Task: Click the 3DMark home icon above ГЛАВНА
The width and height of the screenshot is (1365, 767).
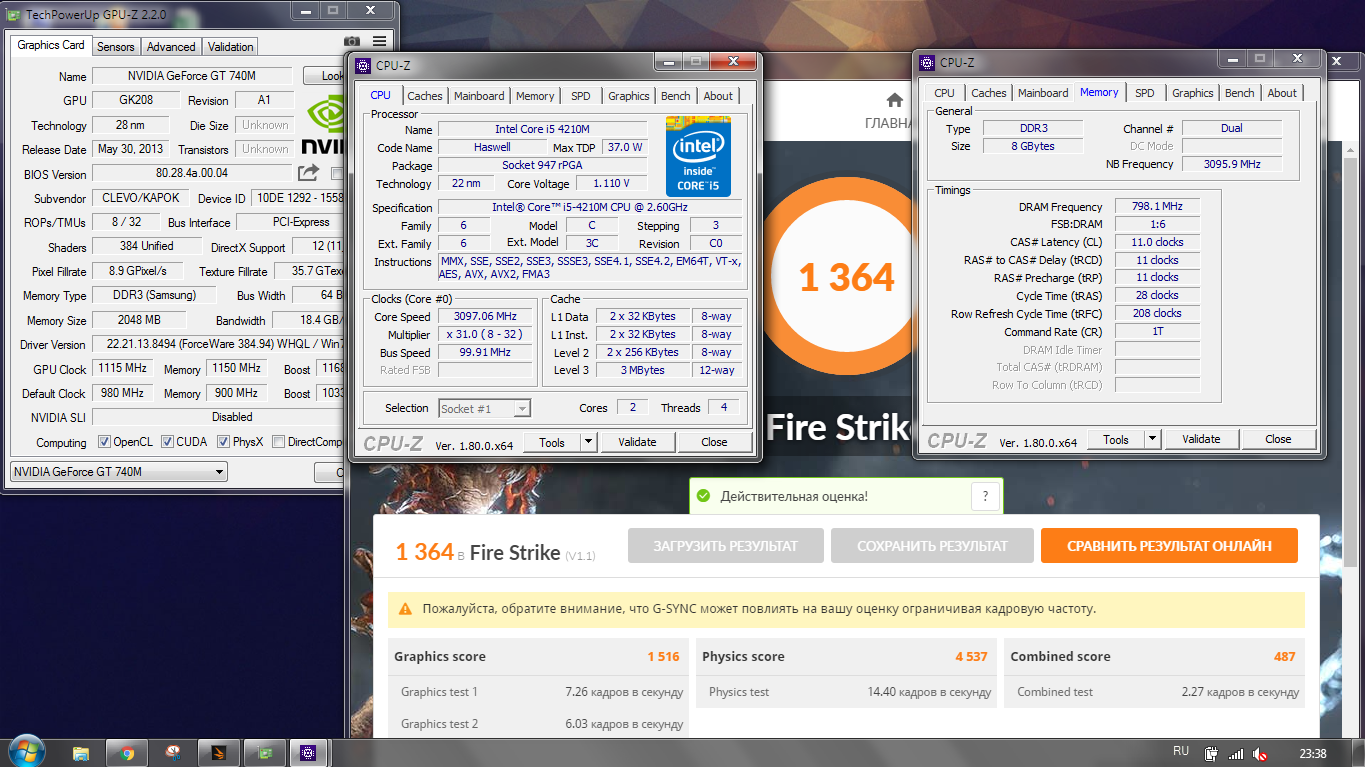Action: [895, 100]
